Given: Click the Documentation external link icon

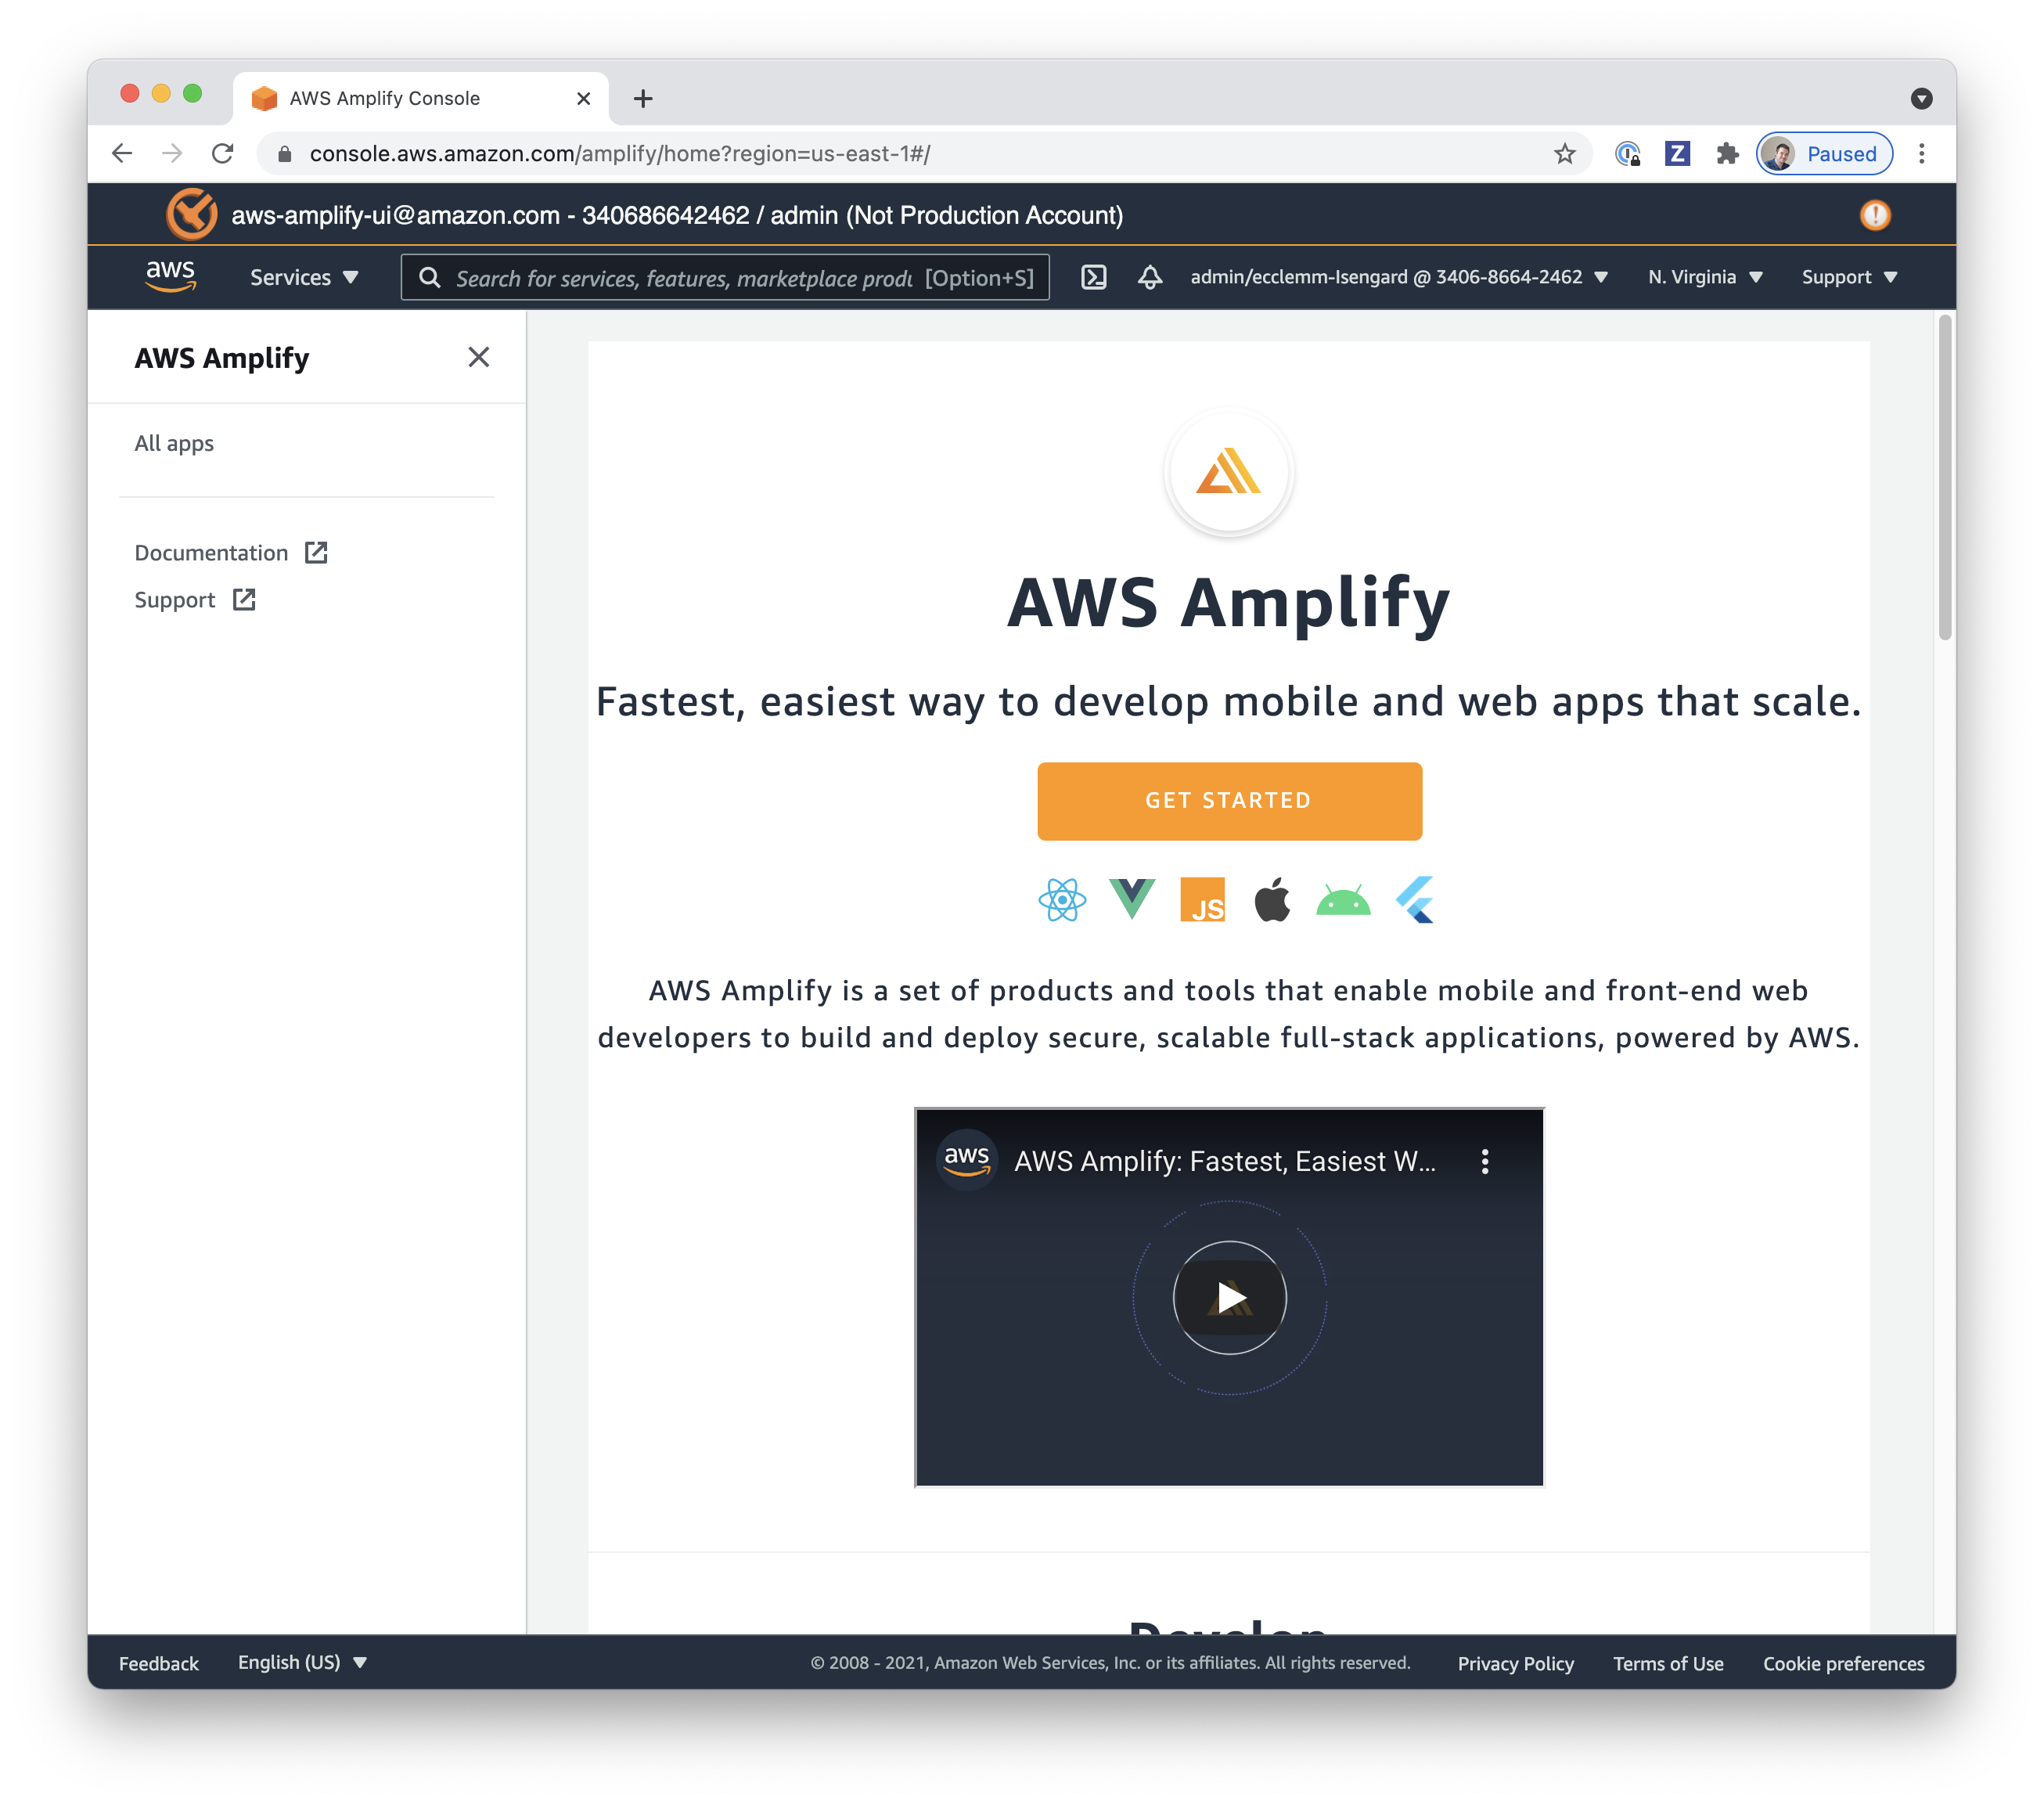Looking at the screenshot, I should point(316,553).
